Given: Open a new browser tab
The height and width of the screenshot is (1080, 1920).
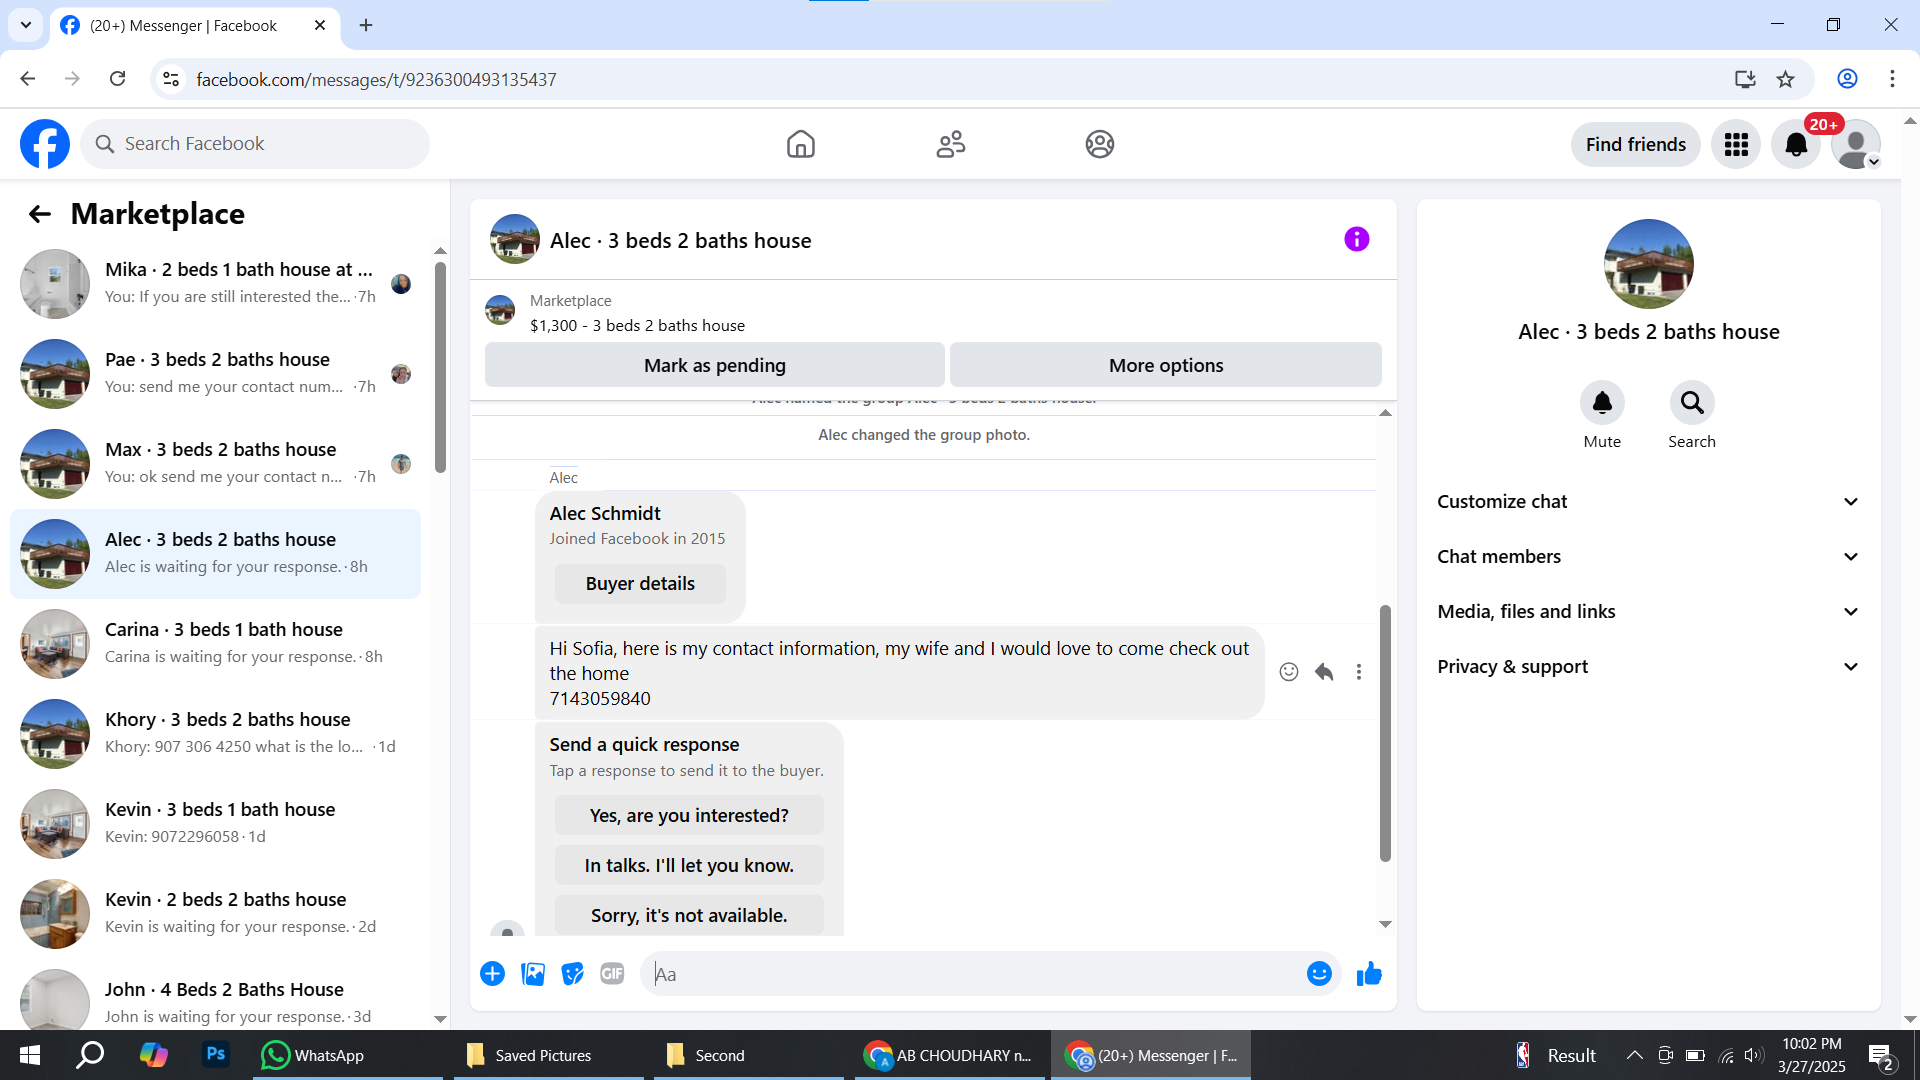Looking at the screenshot, I should [x=366, y=26].
